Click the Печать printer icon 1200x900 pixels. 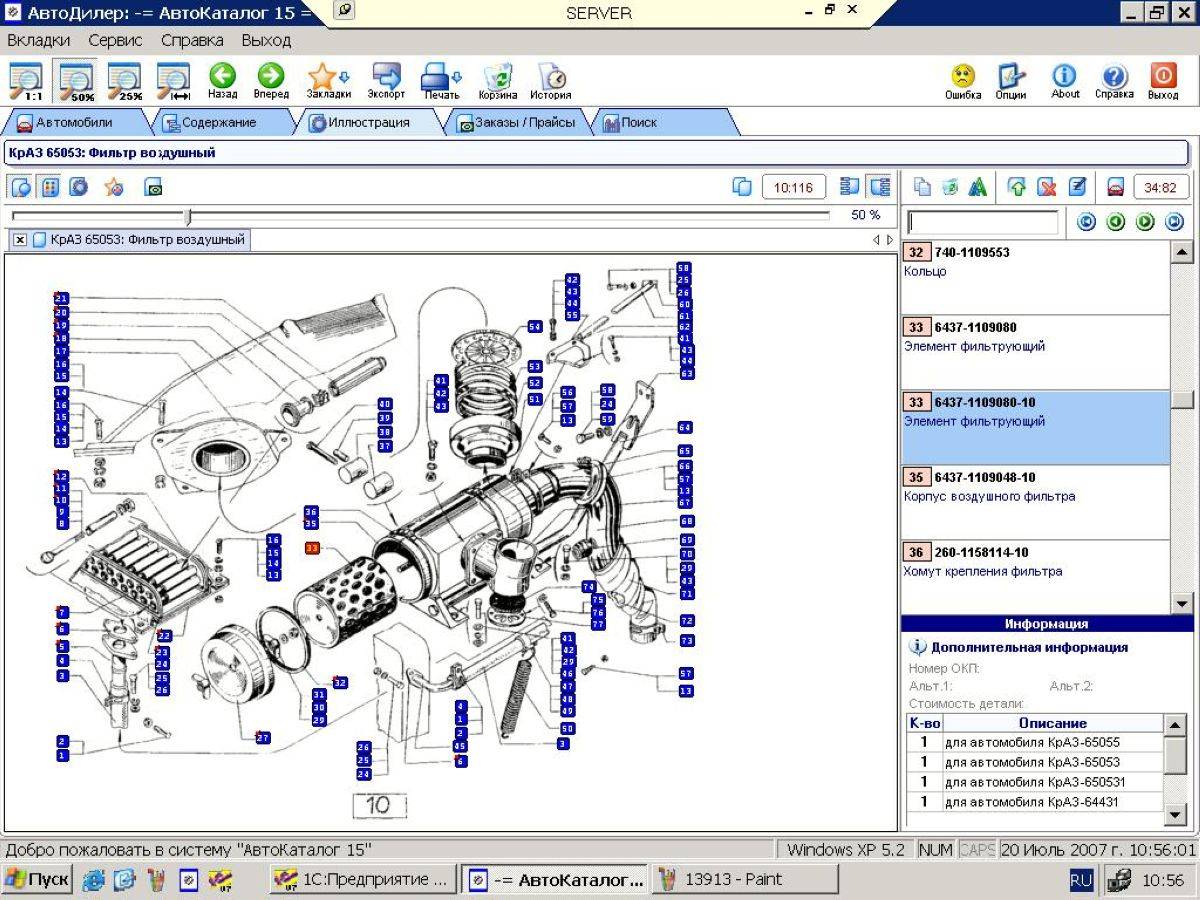[x=441, y=81]
